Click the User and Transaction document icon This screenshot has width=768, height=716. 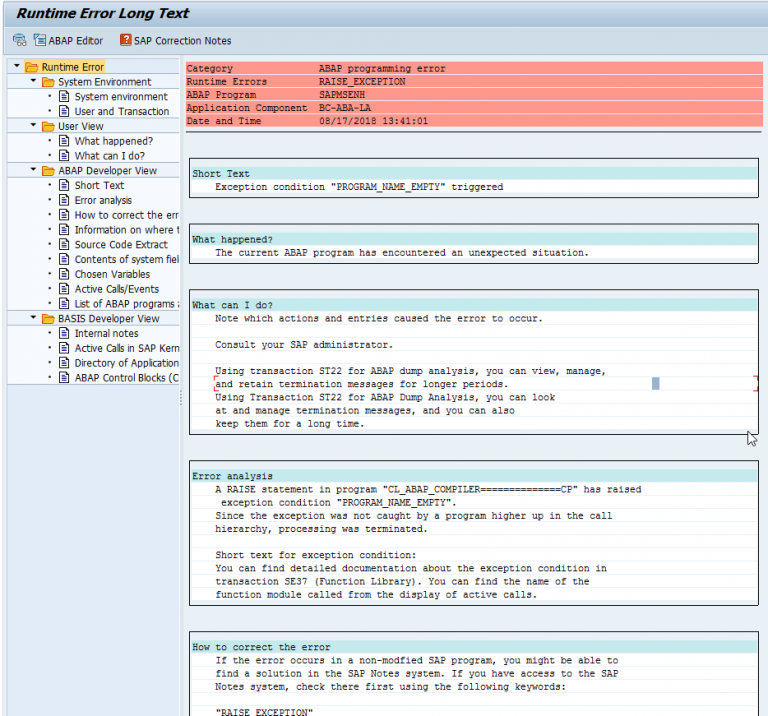pos(64,111)
